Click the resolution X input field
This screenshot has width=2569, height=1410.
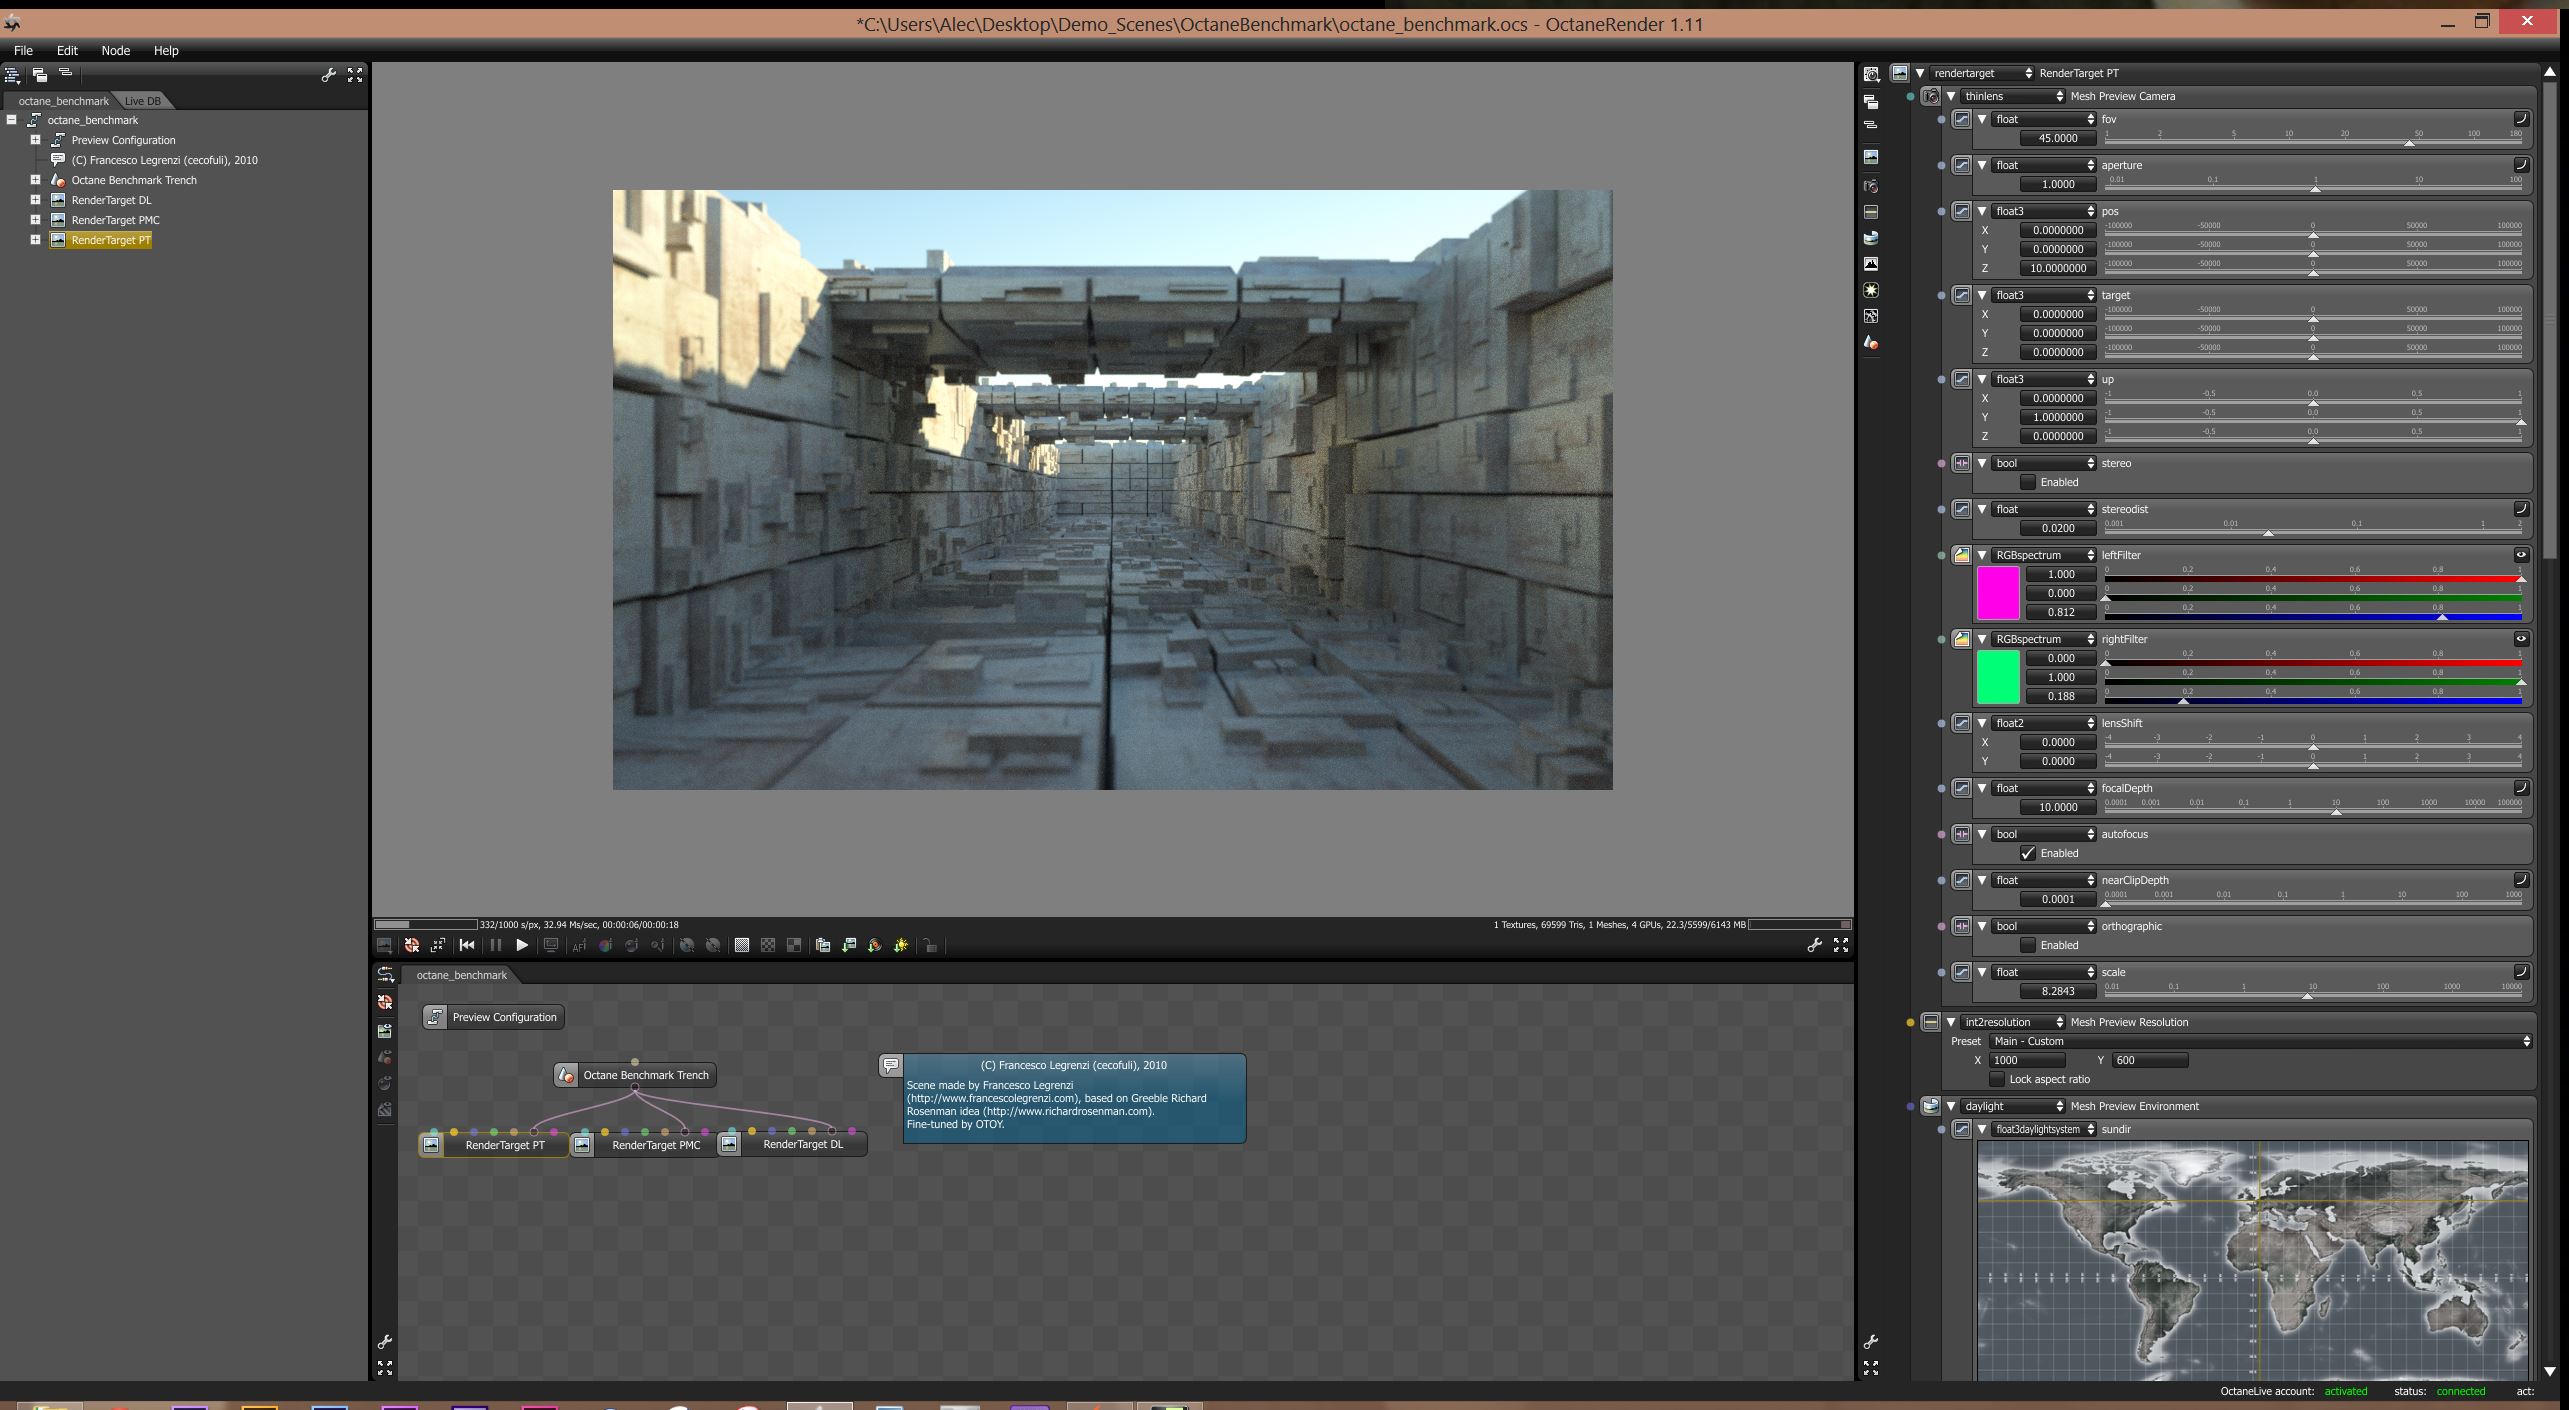coord(2026,1060)
